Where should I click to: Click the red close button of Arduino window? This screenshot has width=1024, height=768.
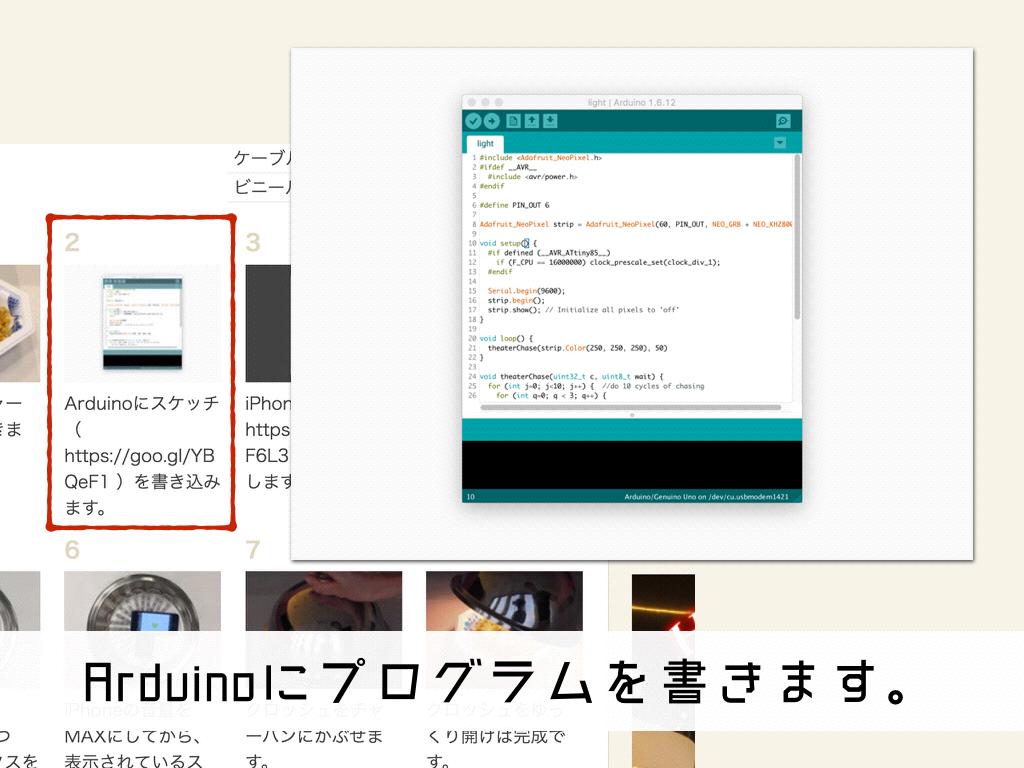(x=472, y=103)
